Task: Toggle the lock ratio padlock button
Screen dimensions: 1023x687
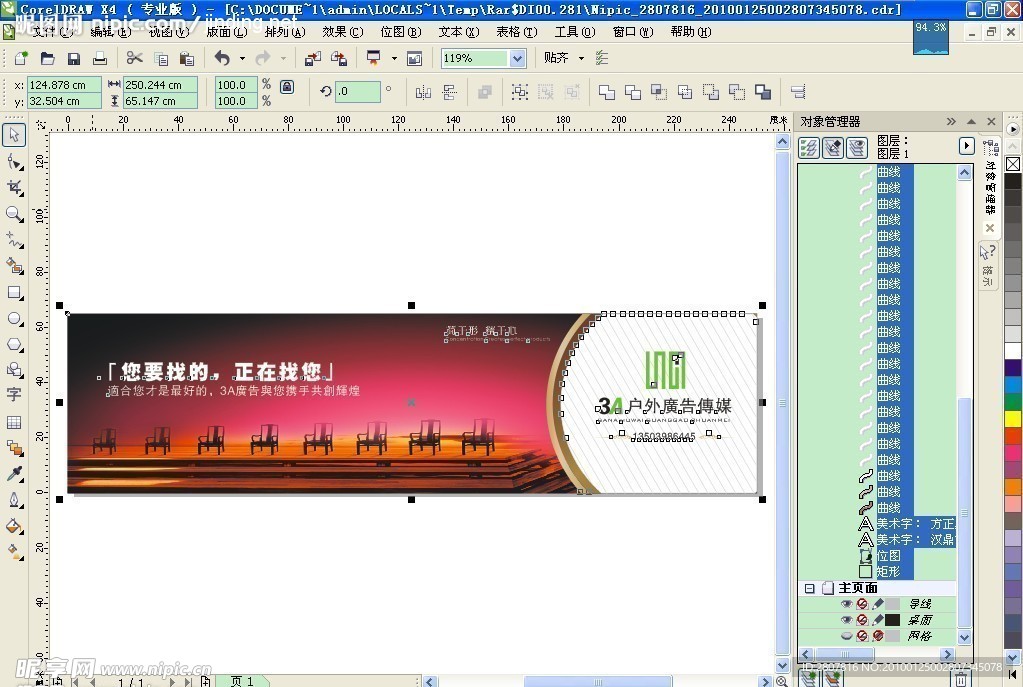Action: coord(287,87)
